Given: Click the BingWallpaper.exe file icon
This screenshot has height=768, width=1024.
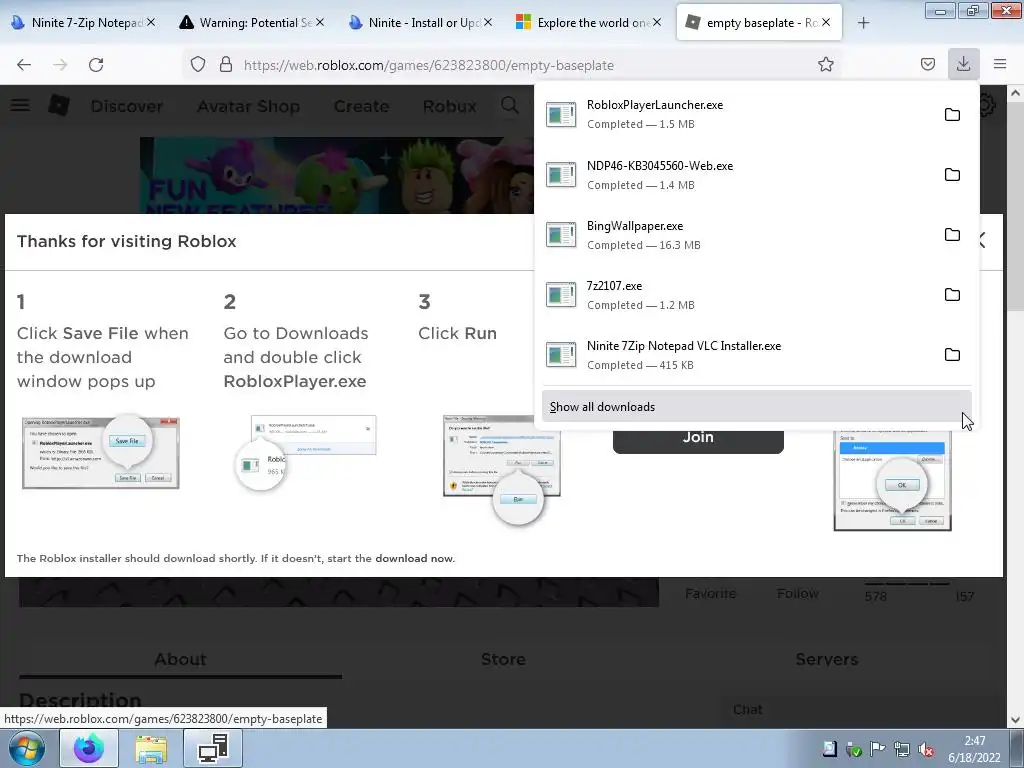Looking at the screenshot, I should 561,234.
